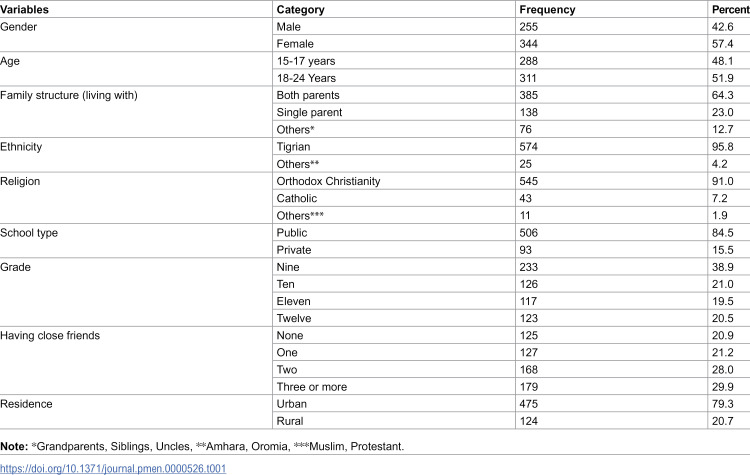Screen dimensions: 750x475
Task: Click the Rural residence category cell
Action: tap(290, 421)
